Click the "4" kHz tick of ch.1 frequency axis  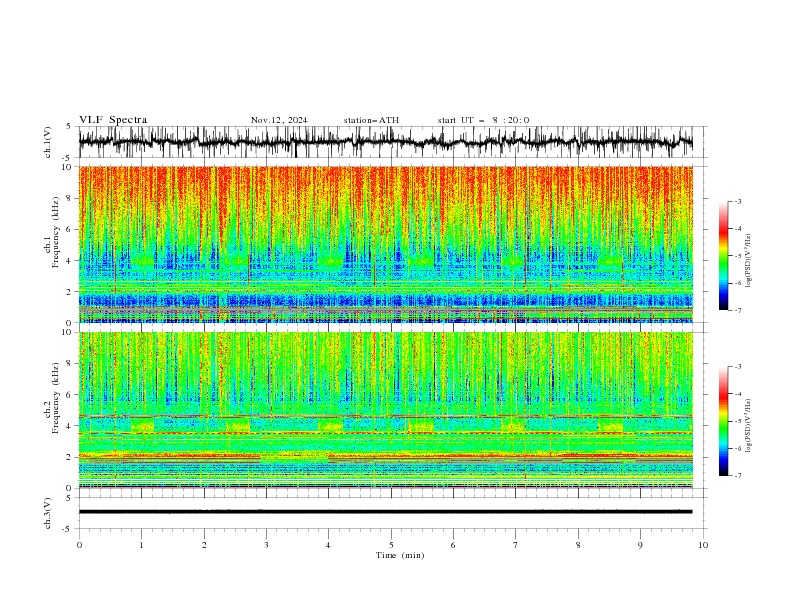71,261
